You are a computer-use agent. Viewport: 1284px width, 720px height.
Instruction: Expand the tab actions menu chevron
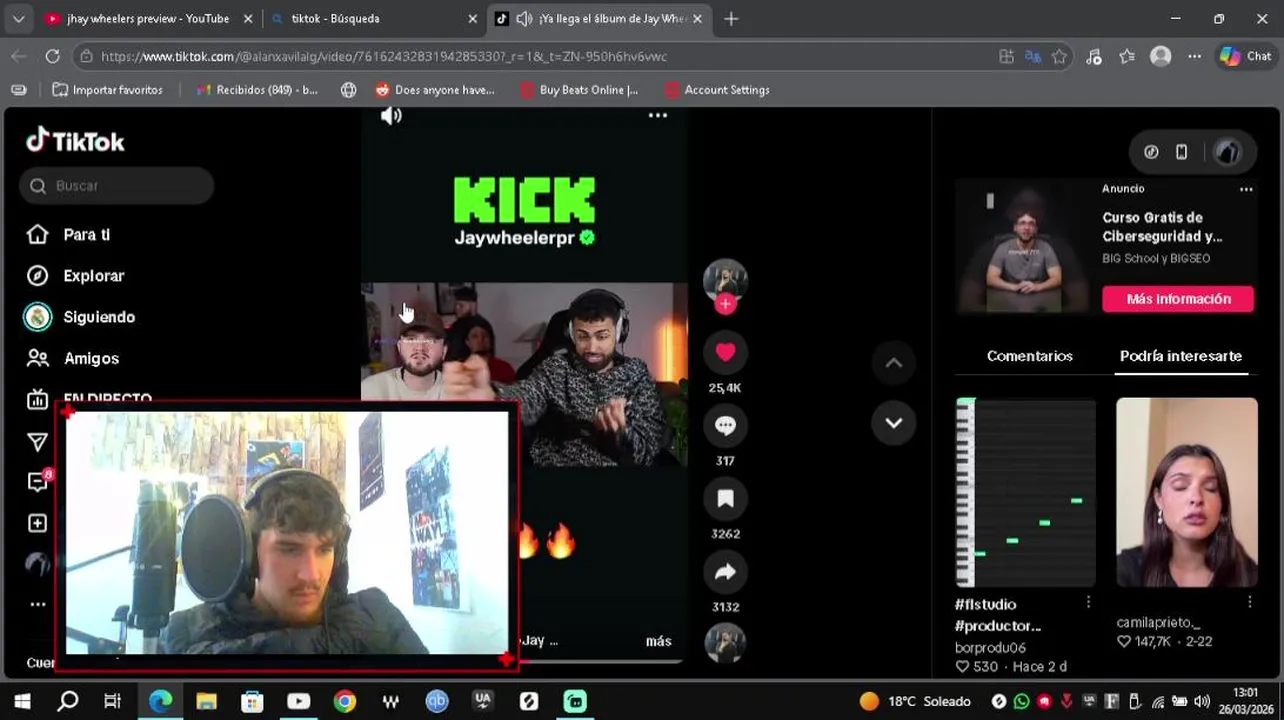pos(18,18)
